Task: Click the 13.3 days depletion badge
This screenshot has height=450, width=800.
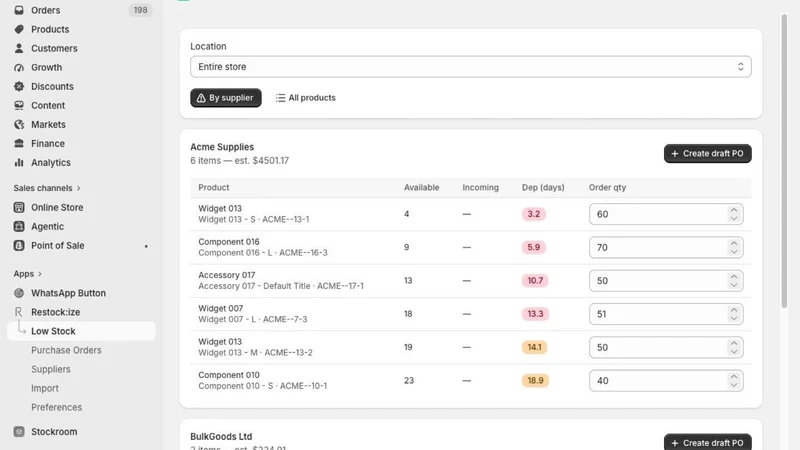Action: 535,314
